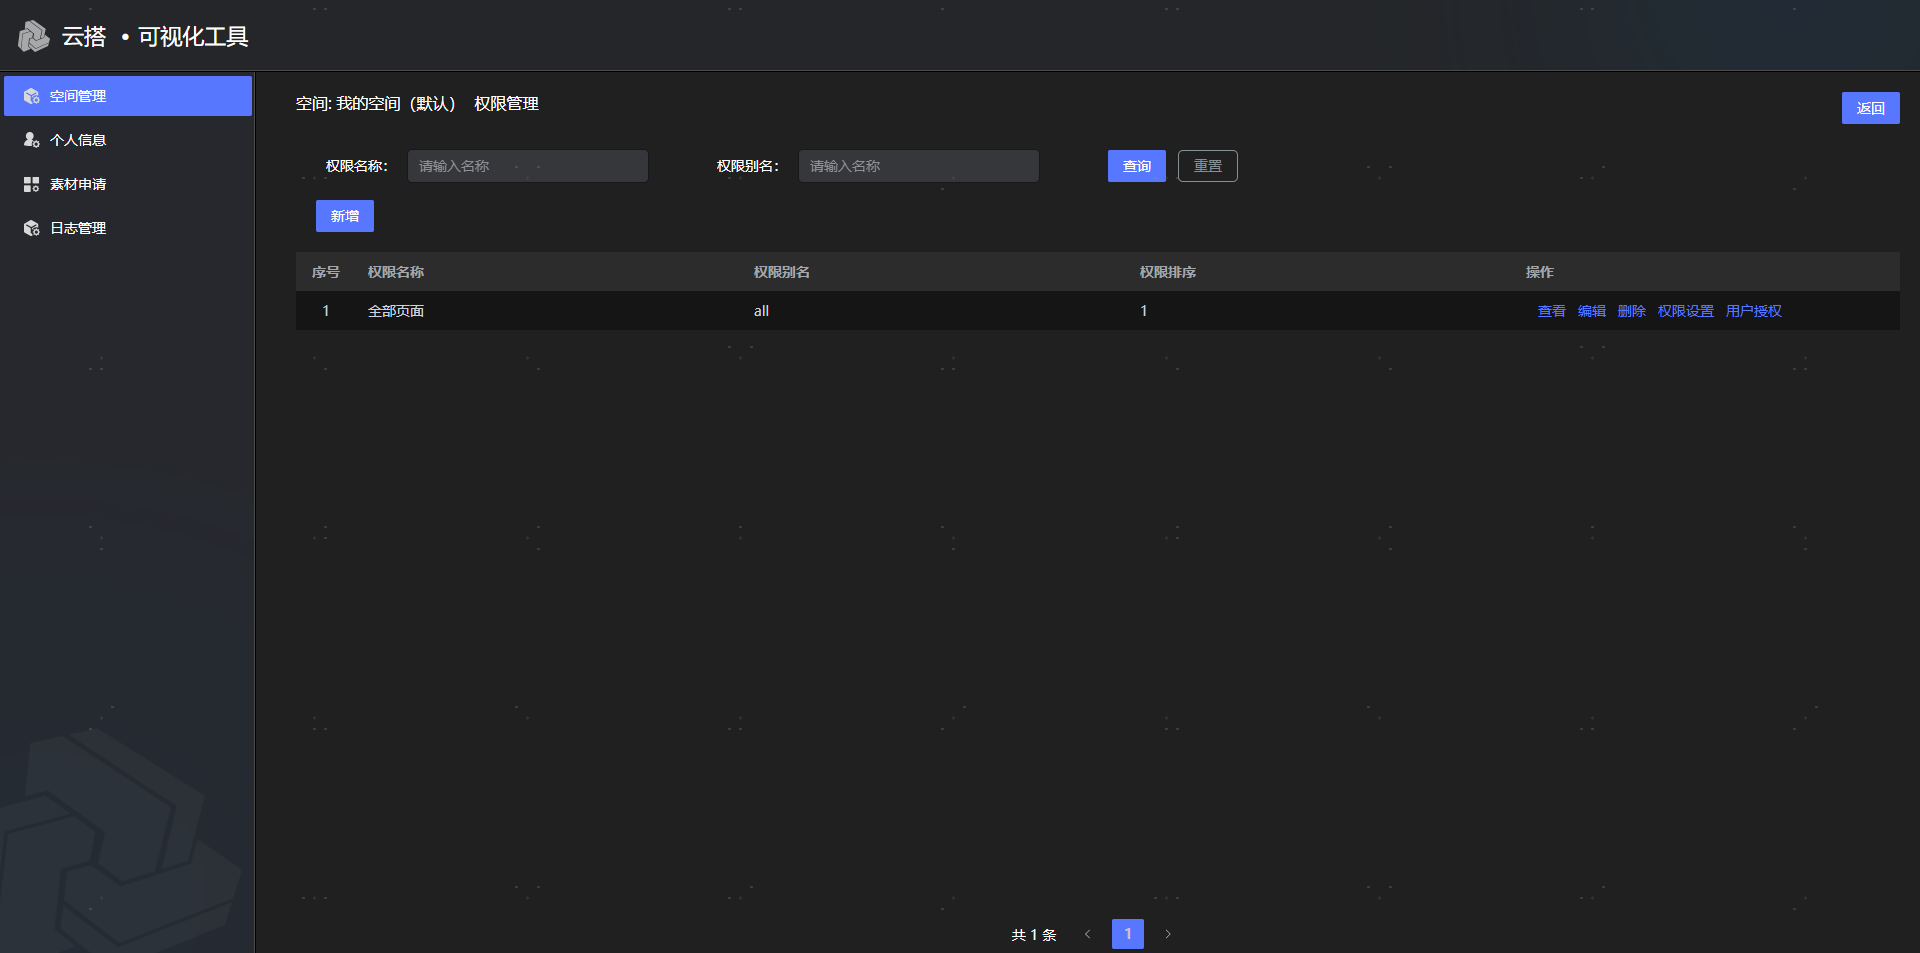Click the 素材申请 grid icon
Viewport: 1920px width, 953px height.
32,184
